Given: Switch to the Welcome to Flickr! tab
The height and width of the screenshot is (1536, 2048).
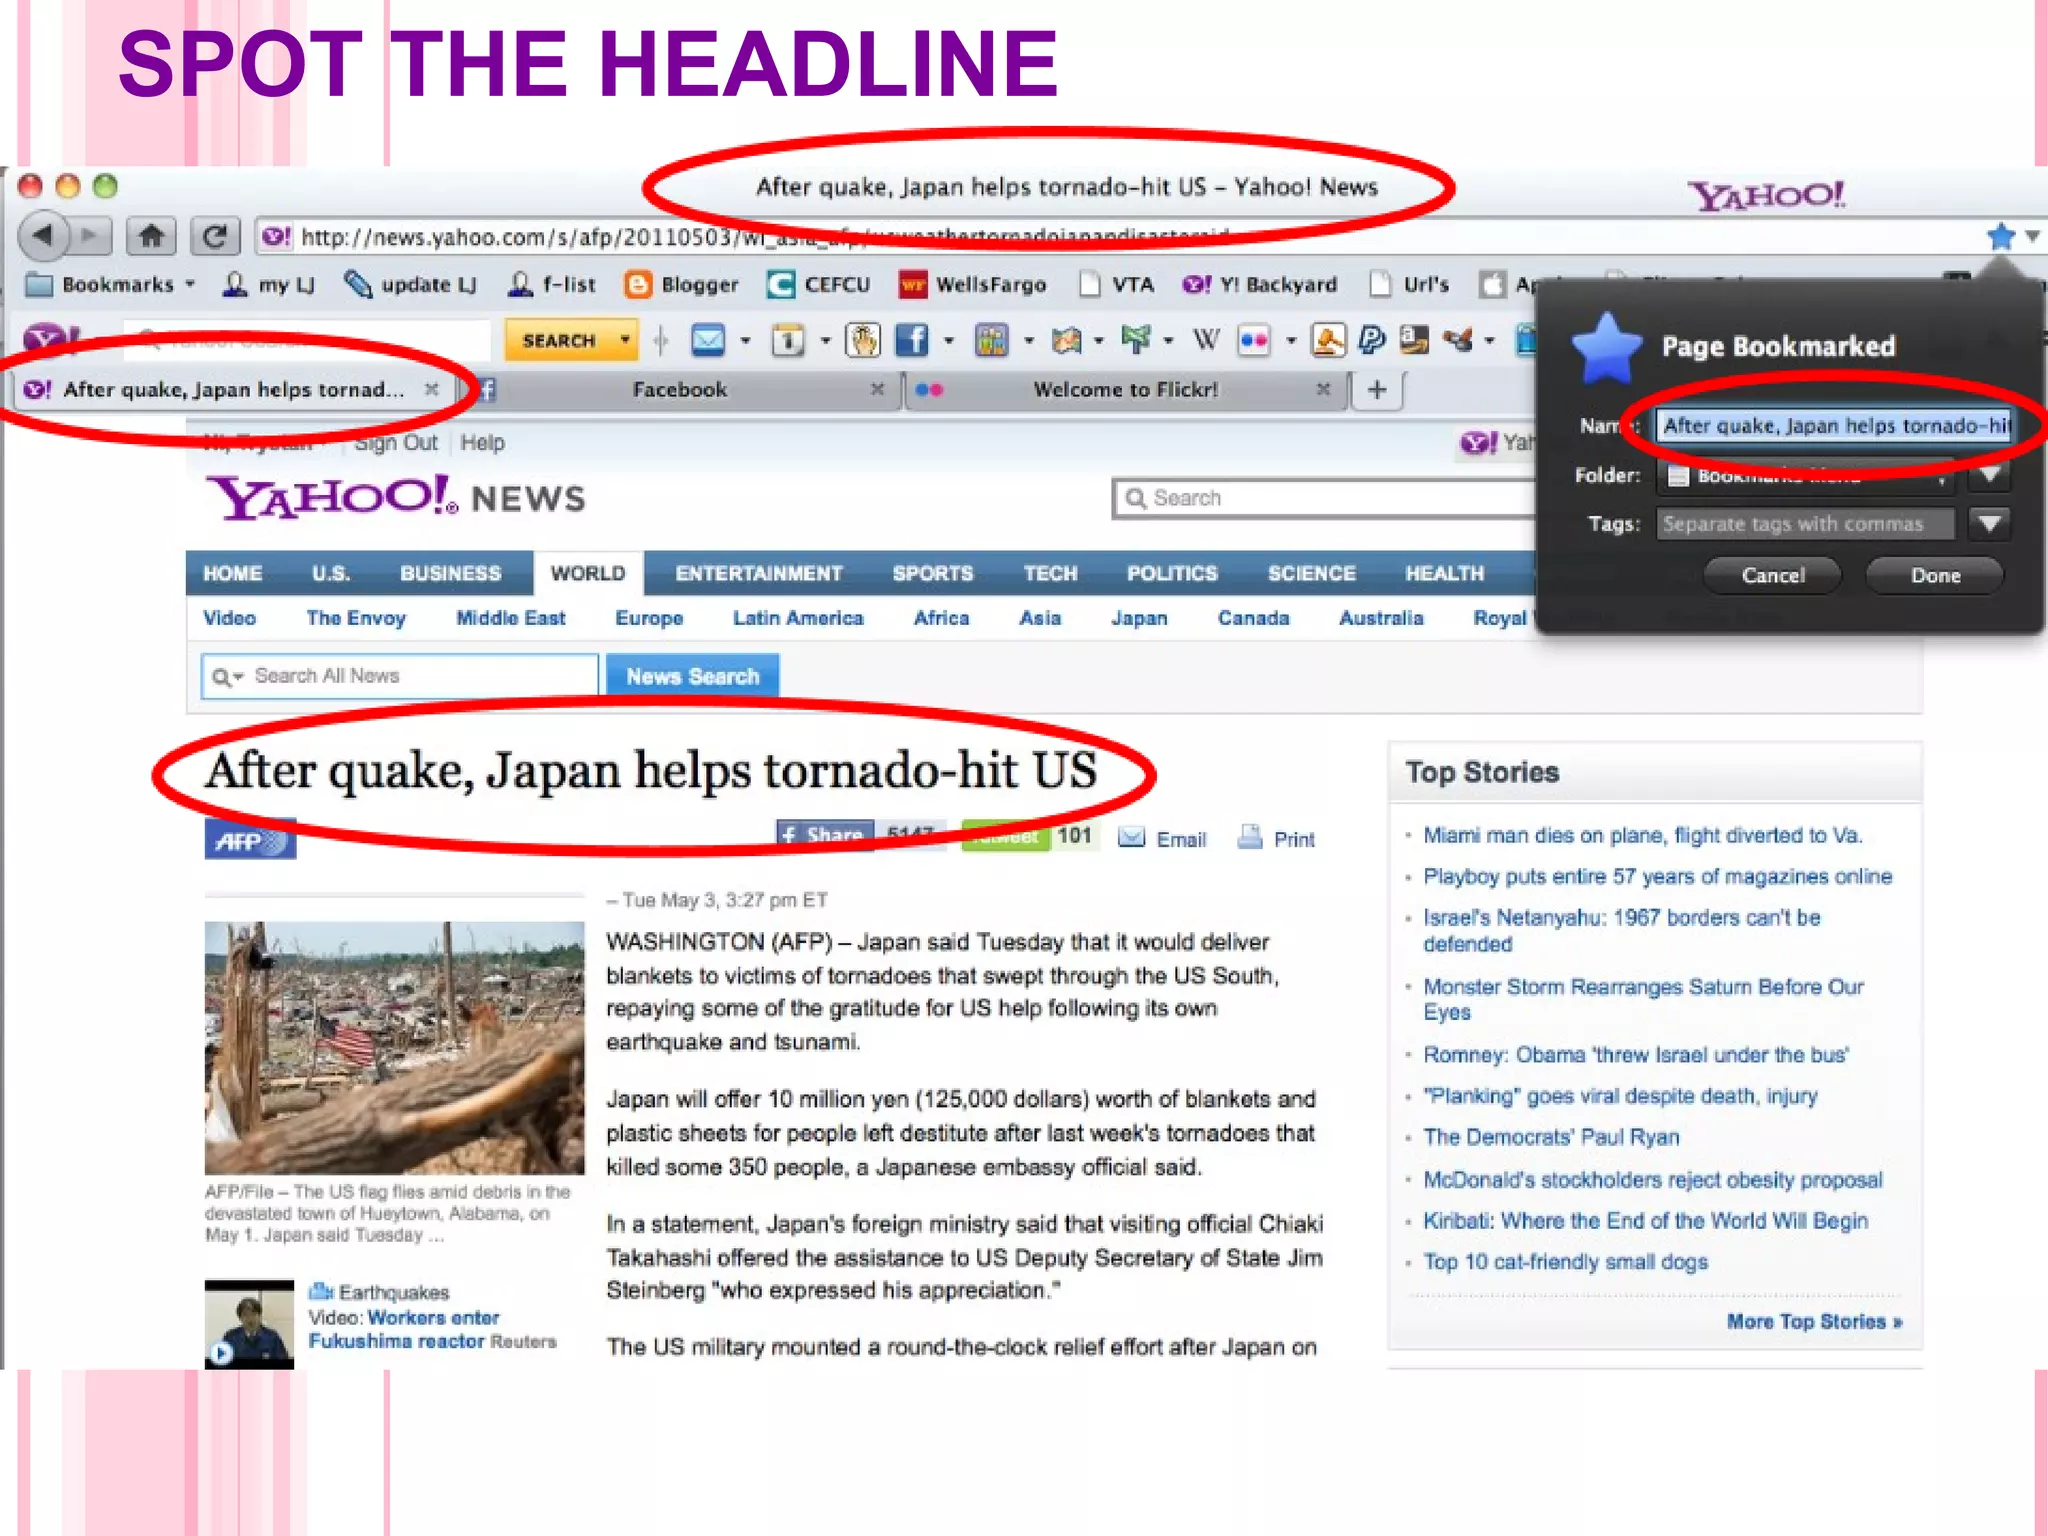Looking at the screenshot, I should [1125, 390].
